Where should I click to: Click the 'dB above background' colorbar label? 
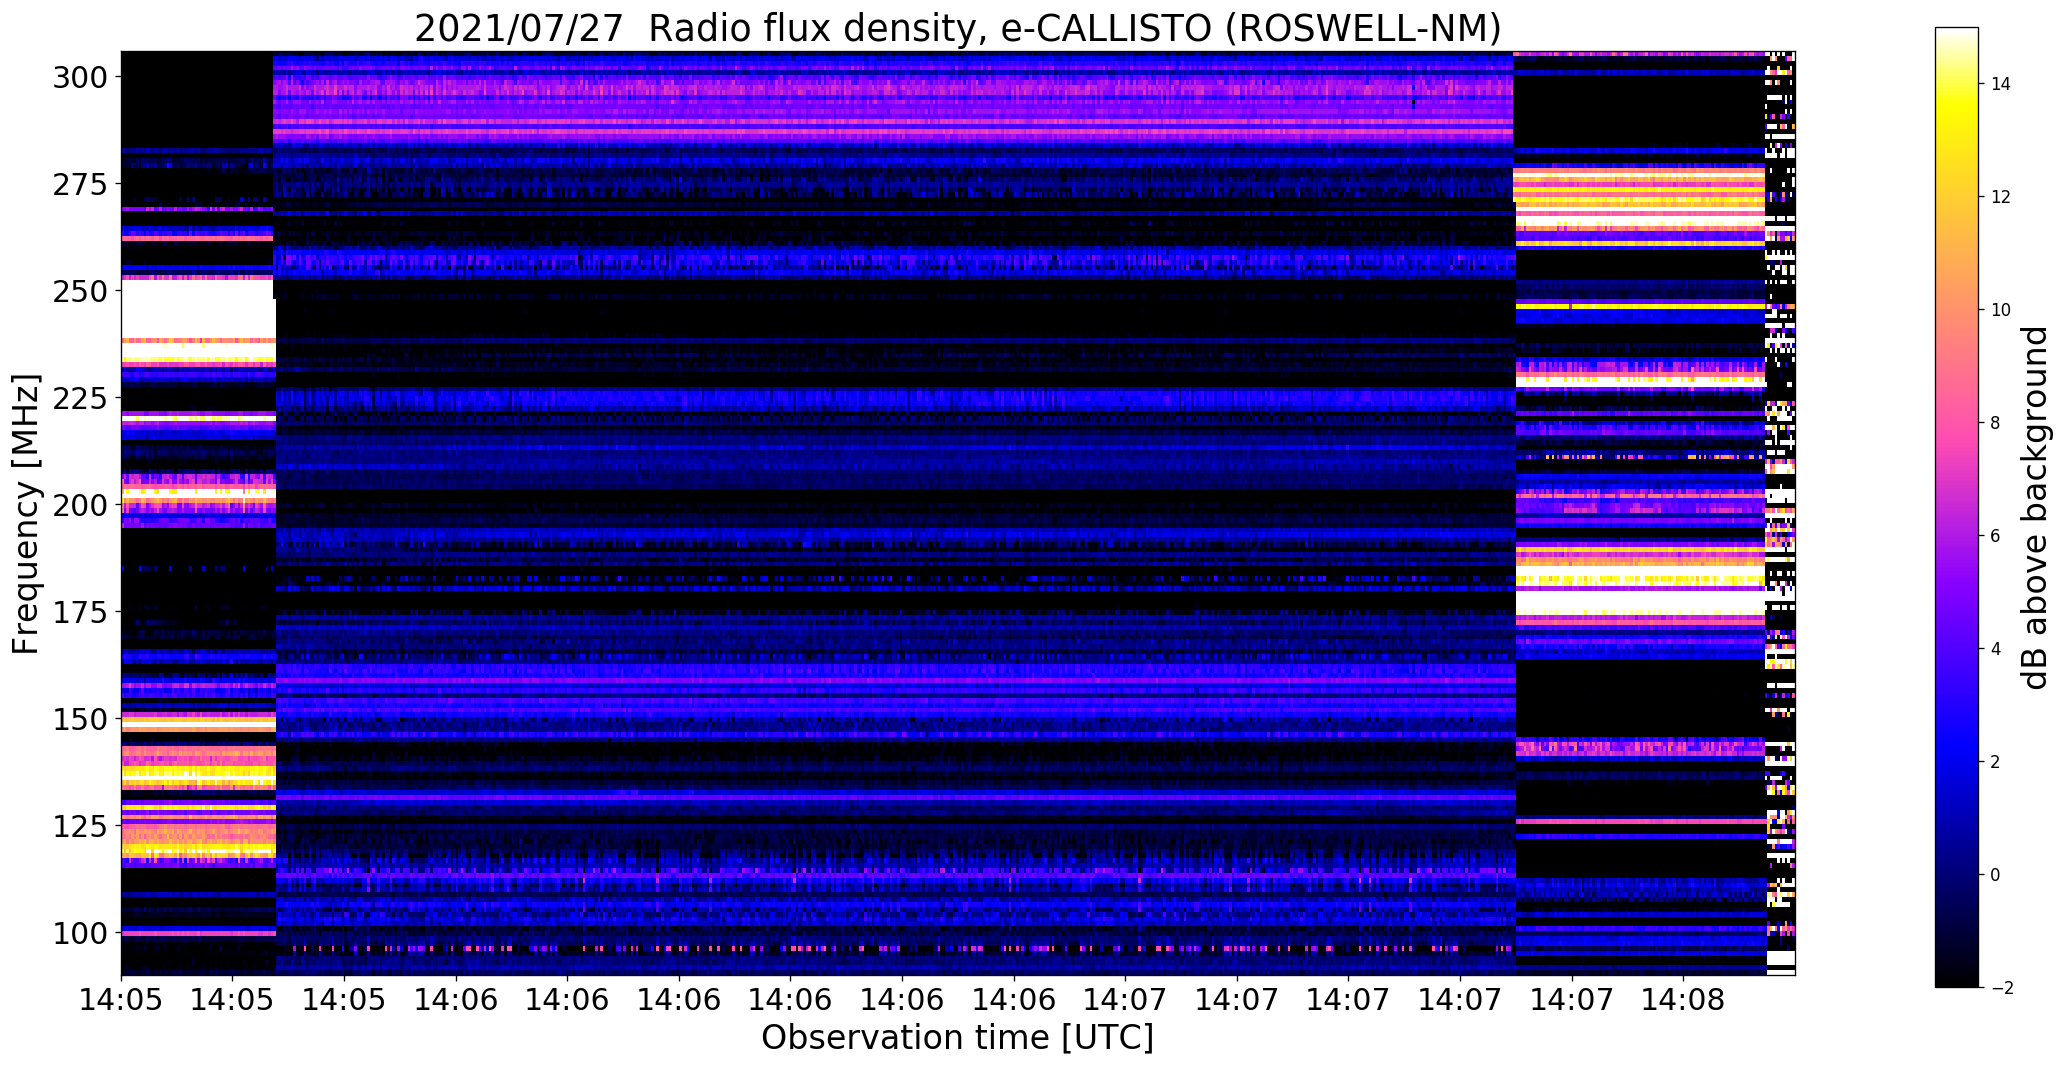[x=2035, y=507]
